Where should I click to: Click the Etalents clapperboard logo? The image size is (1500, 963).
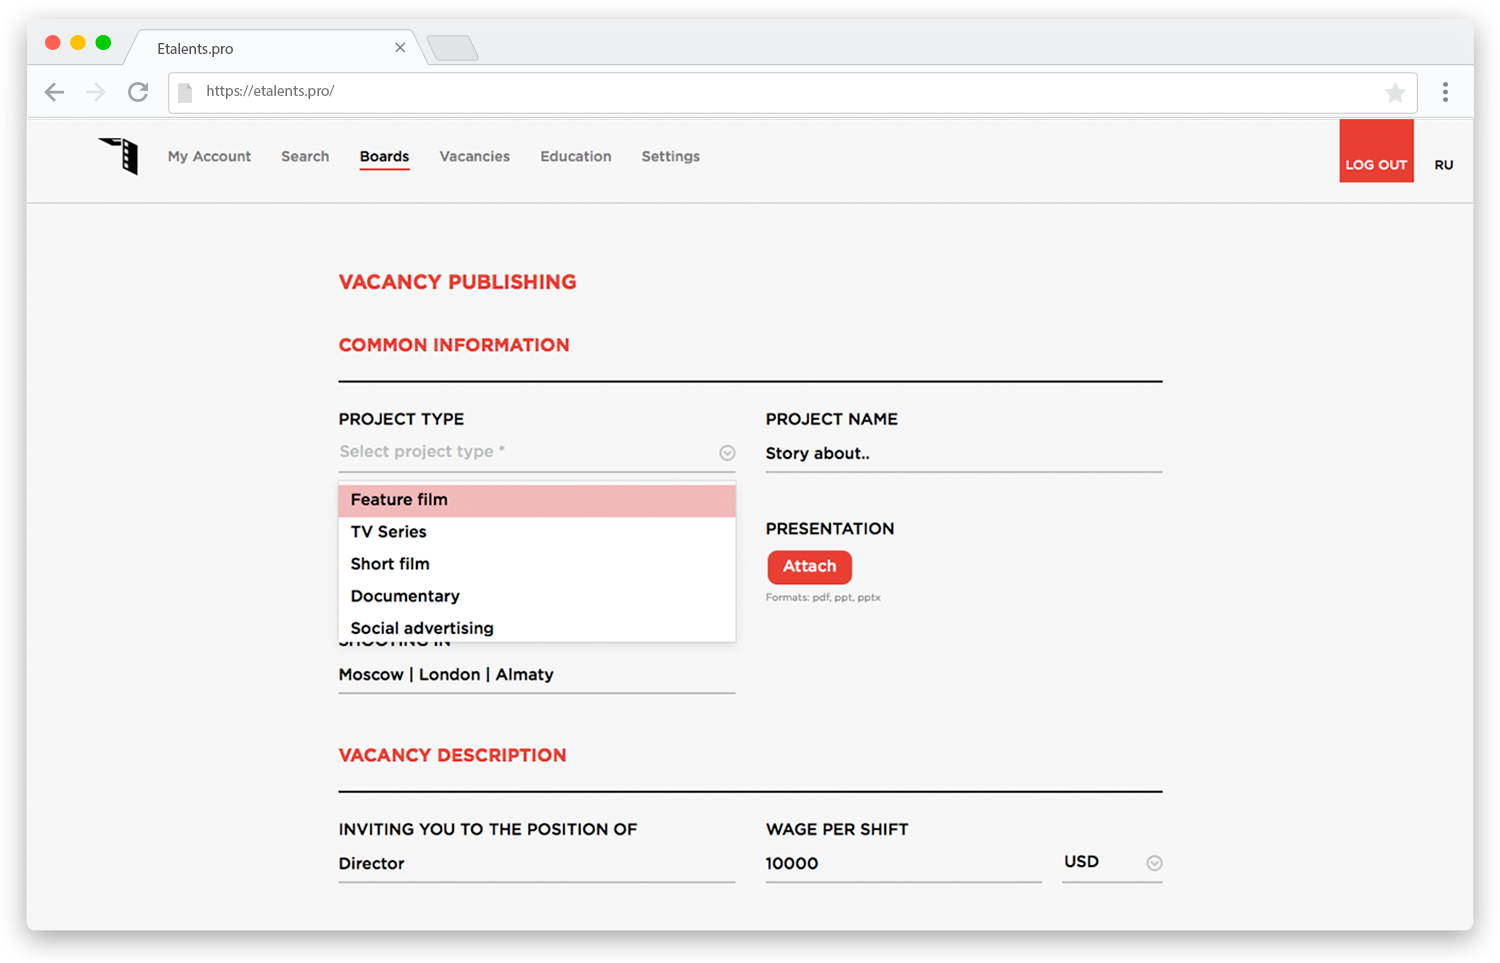(x=119, y=156)
